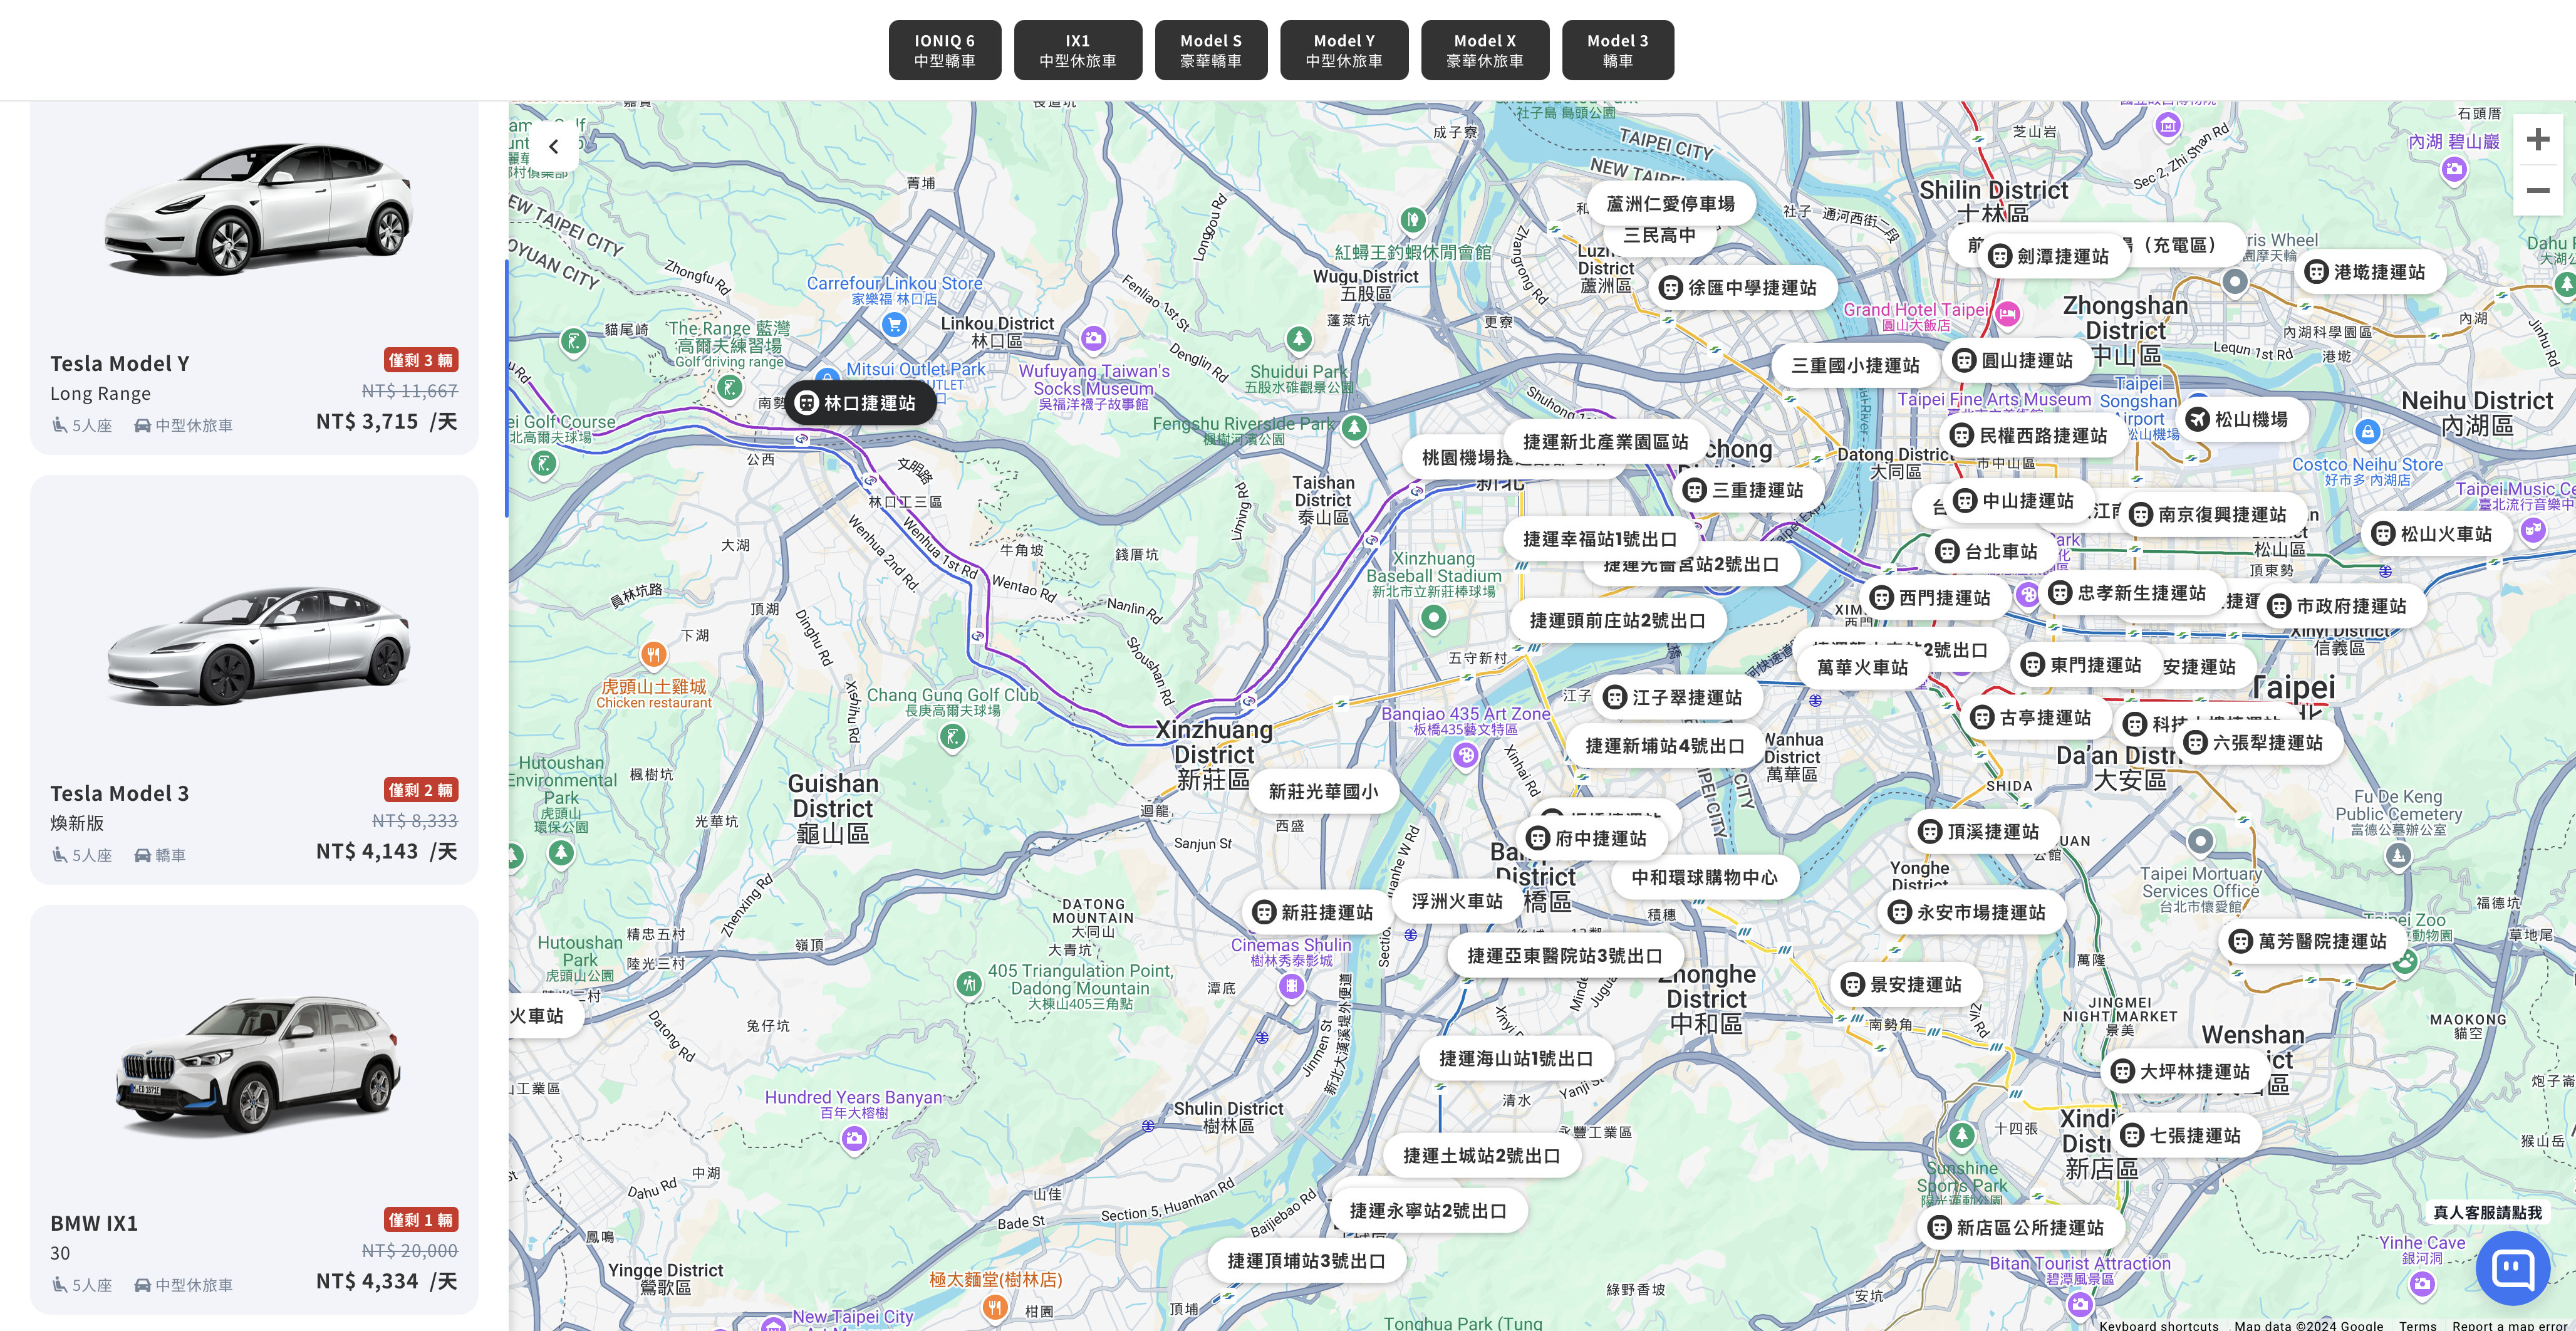Open Keyboard shortcuts link on map
2576x1331 pixels.
[2158, 1325]
